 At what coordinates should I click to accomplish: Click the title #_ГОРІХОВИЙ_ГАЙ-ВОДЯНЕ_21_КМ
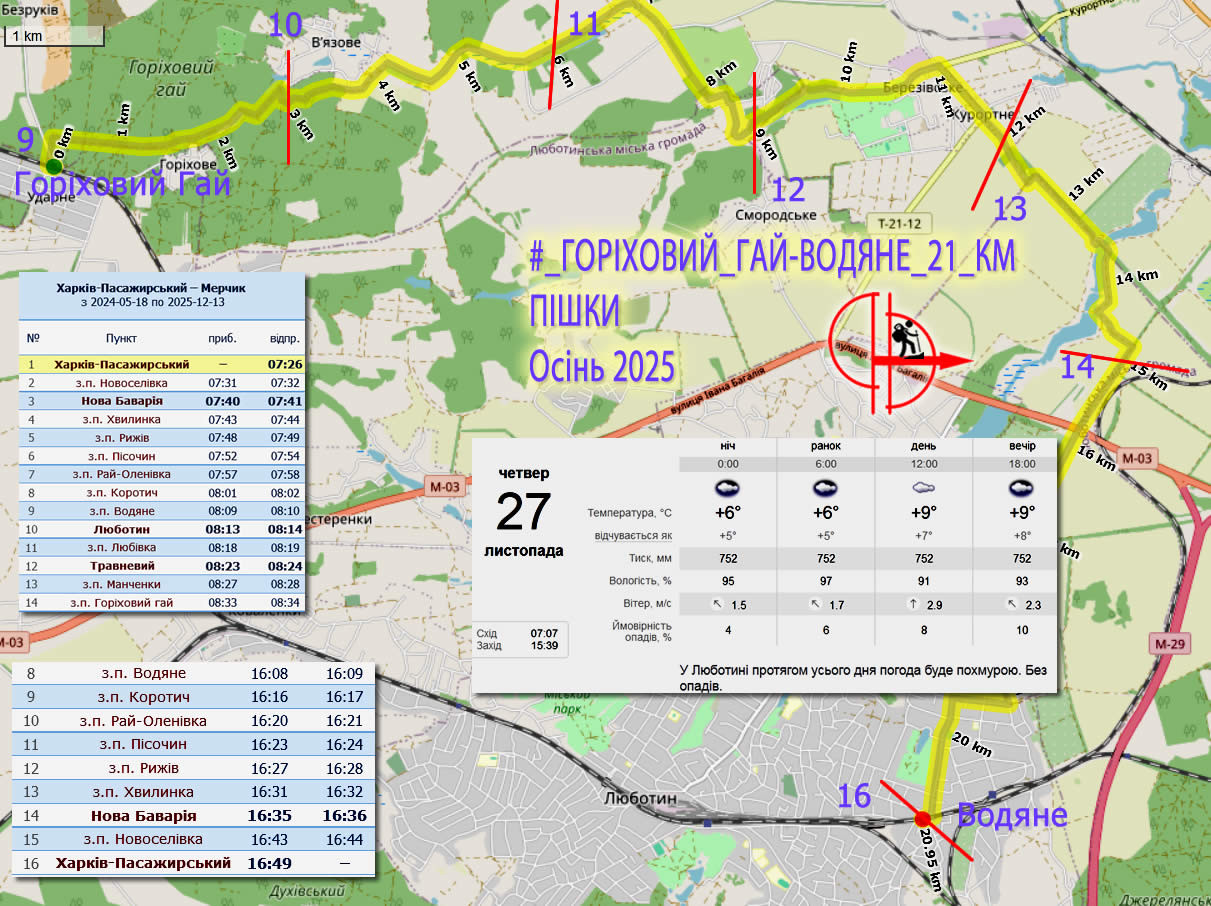coord(772,258)
